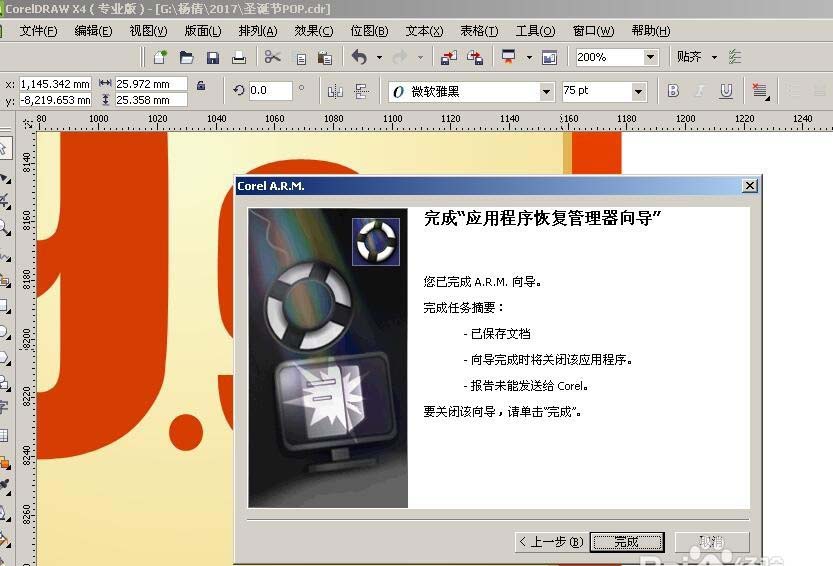
Task: Select the Crop tool in toolbox
Action: tap(5, 201)
